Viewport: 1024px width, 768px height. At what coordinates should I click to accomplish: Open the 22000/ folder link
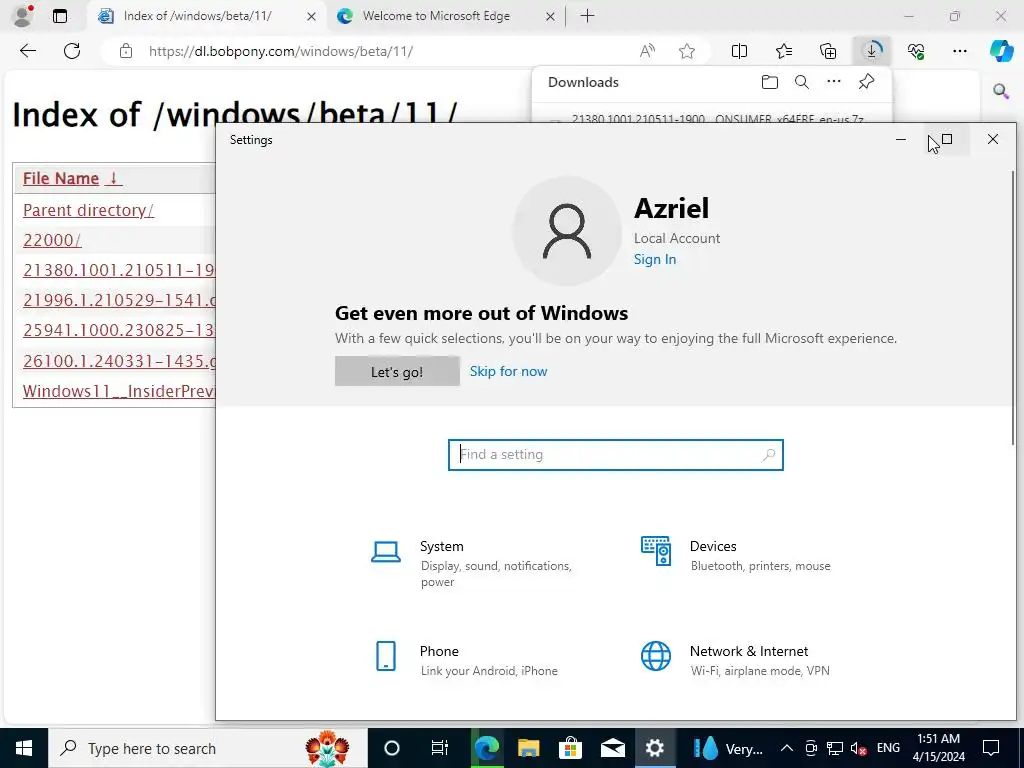click(x=52, y=240)
